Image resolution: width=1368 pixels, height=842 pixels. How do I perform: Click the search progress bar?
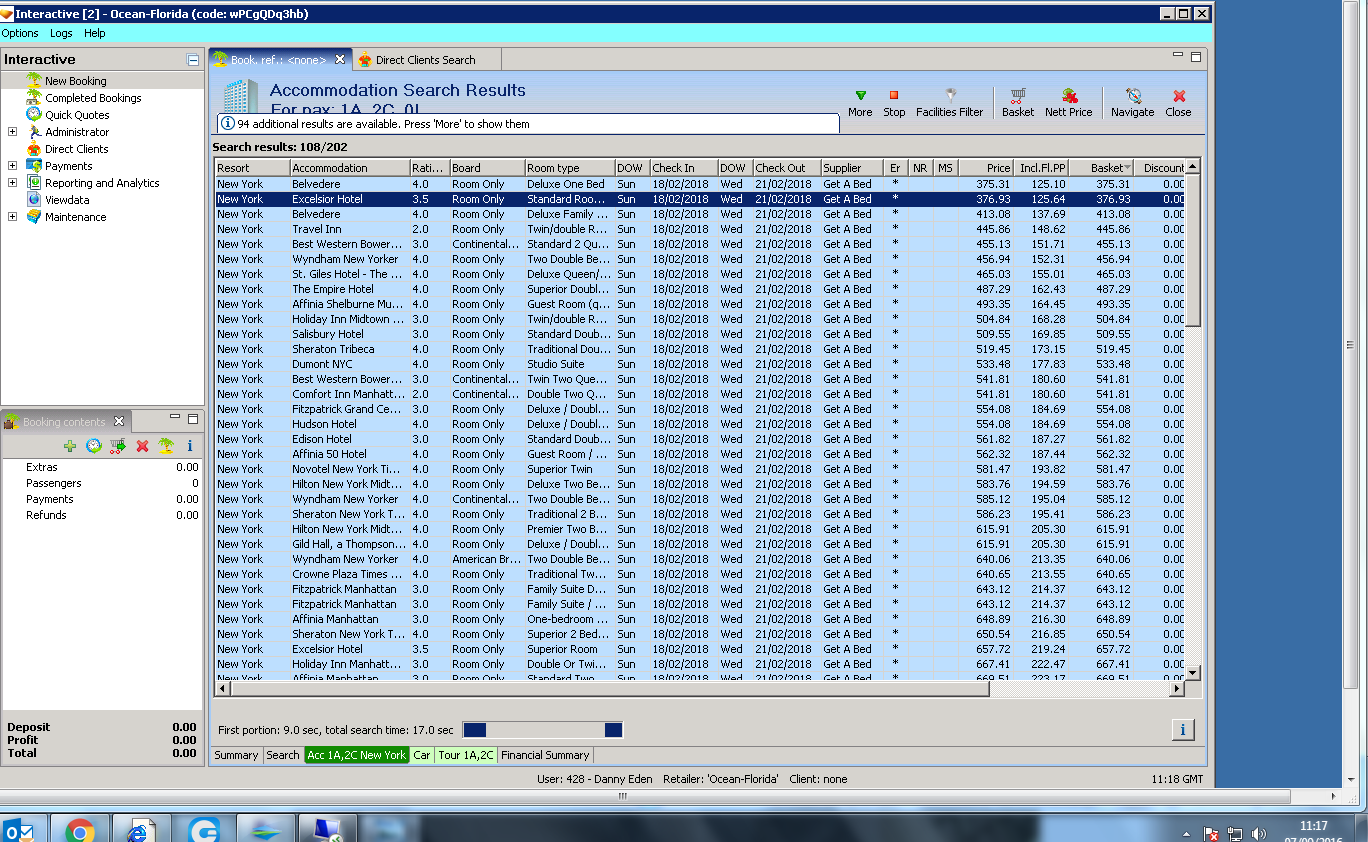coord(543,730)
